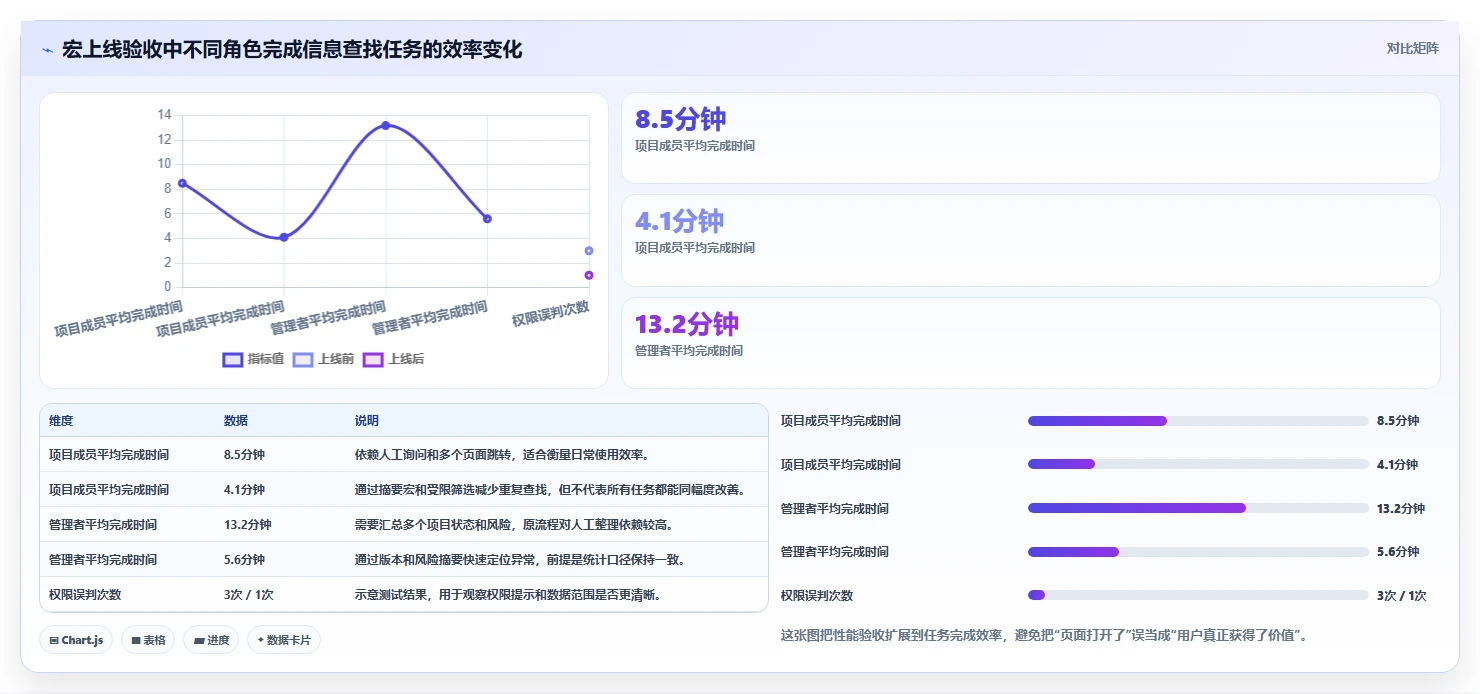
Task: Click description starting 需要汇总多个项目状态
Action: point(515,525)
